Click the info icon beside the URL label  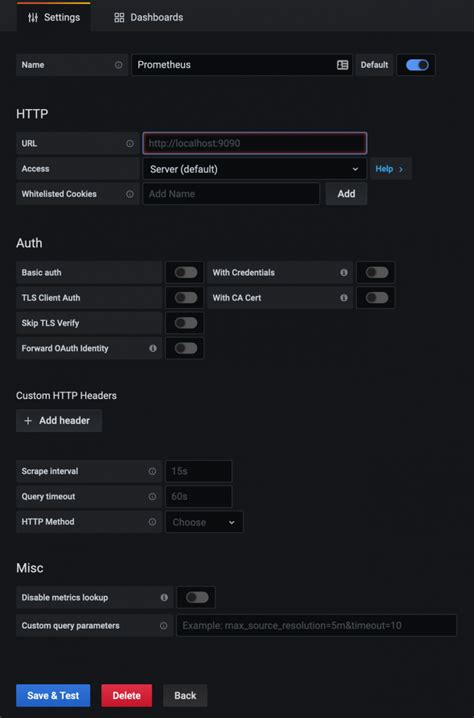coord(130,143)
